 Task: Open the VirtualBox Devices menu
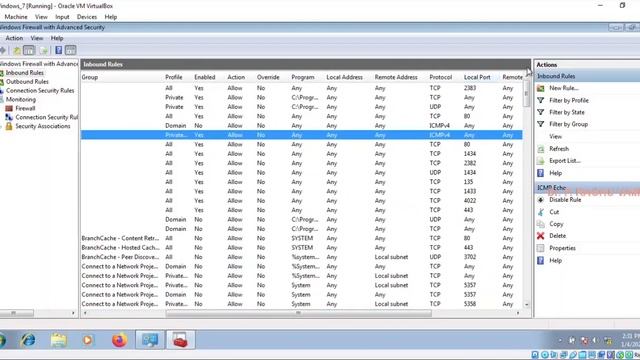tap(87, 17)
